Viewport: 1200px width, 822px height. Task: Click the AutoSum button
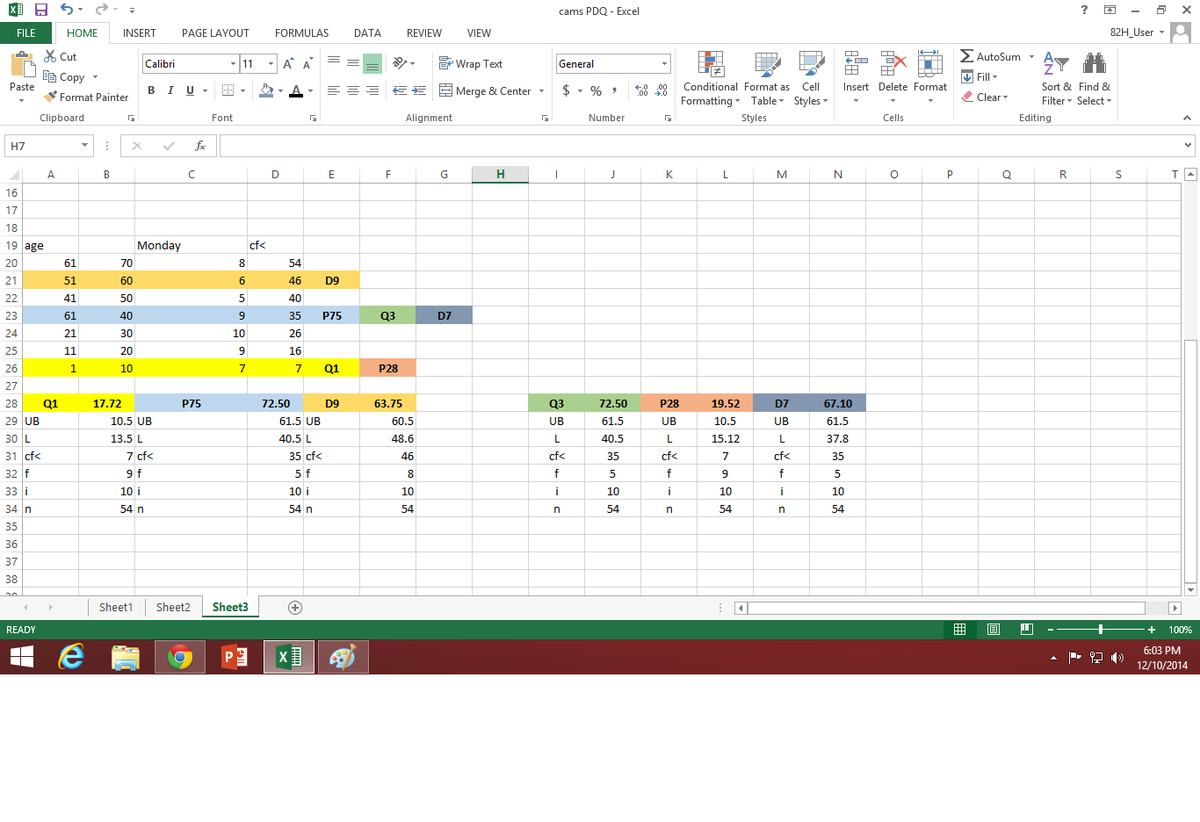[x=991, y=57]
